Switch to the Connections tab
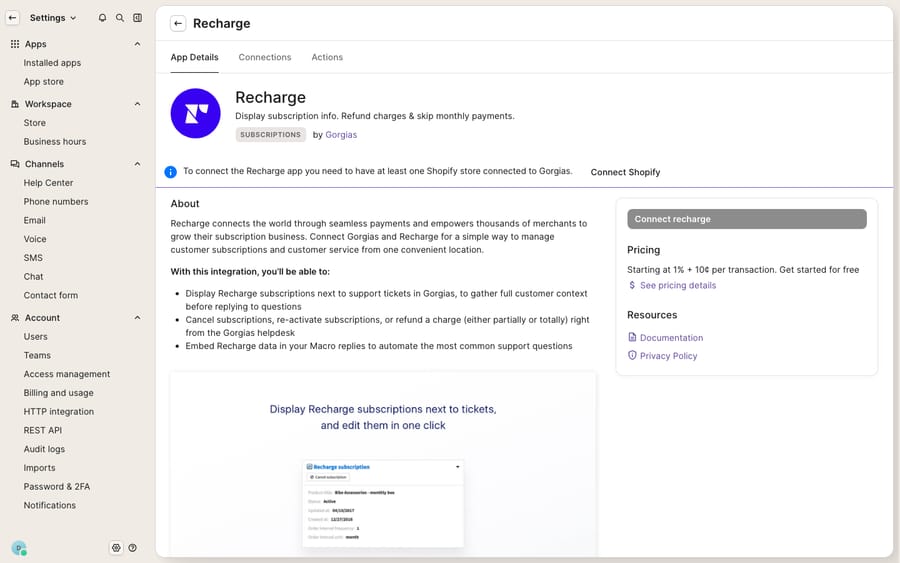Viewport: 900px width, 563px height. point(265,57)
